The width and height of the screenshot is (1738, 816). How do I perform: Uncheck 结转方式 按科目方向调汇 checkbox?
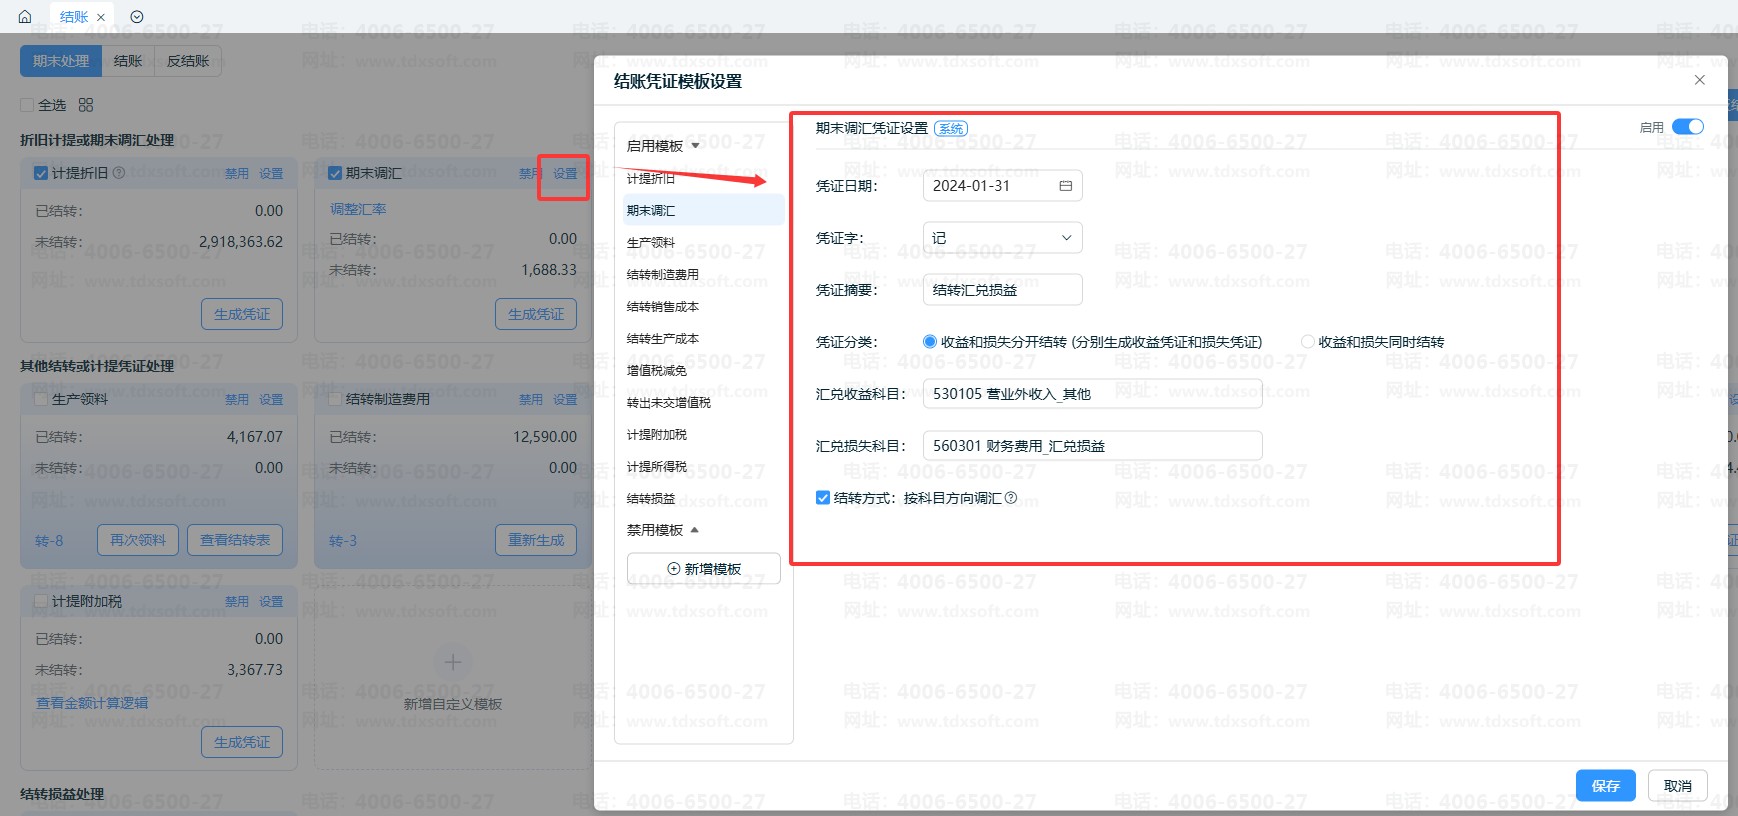(x=823, y=498)
